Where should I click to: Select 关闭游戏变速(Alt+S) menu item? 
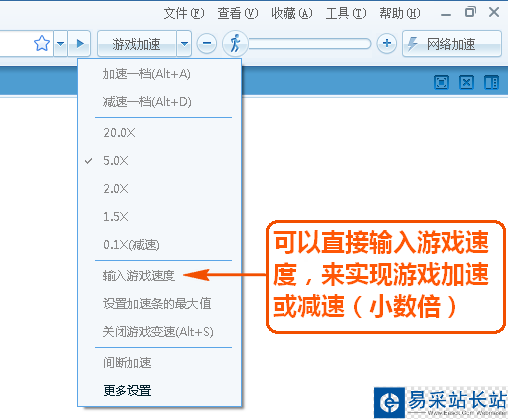[x=160, y=332]
